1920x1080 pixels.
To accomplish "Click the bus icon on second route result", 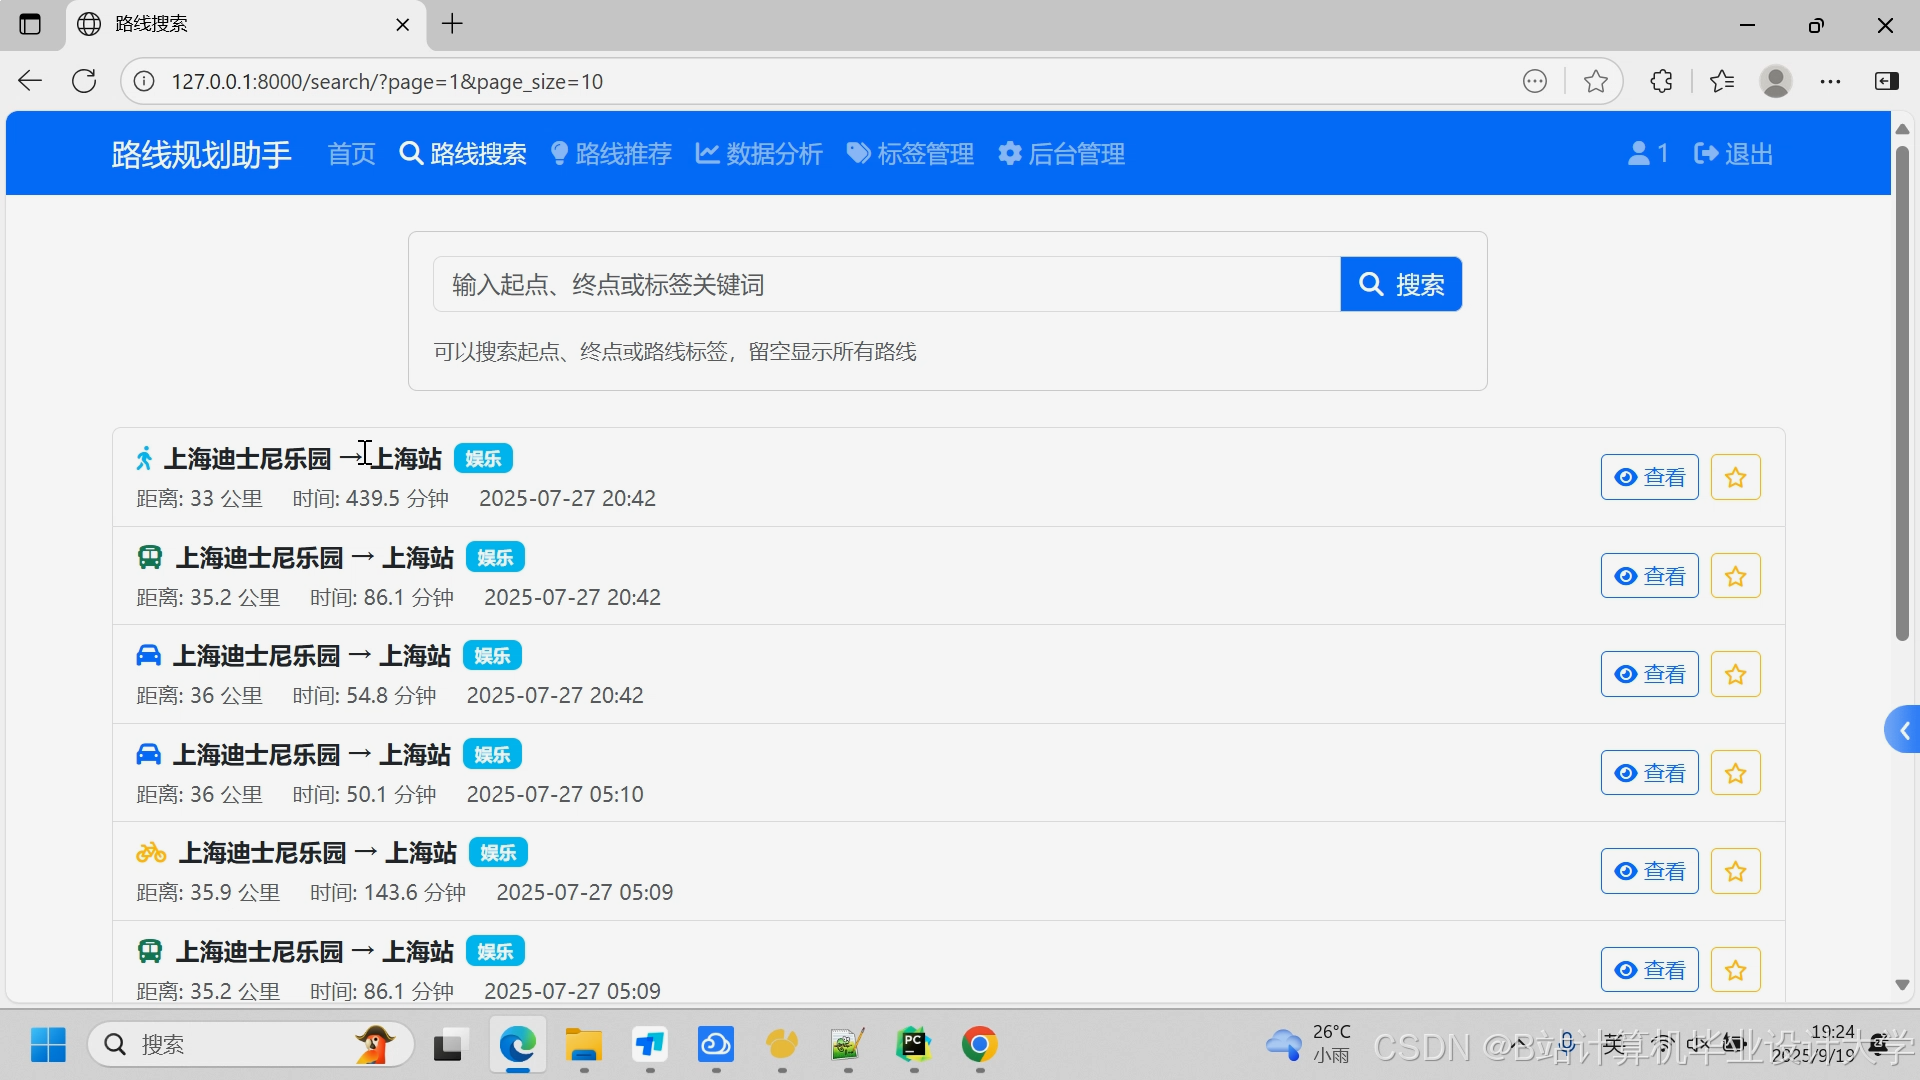I will point(150,557).
